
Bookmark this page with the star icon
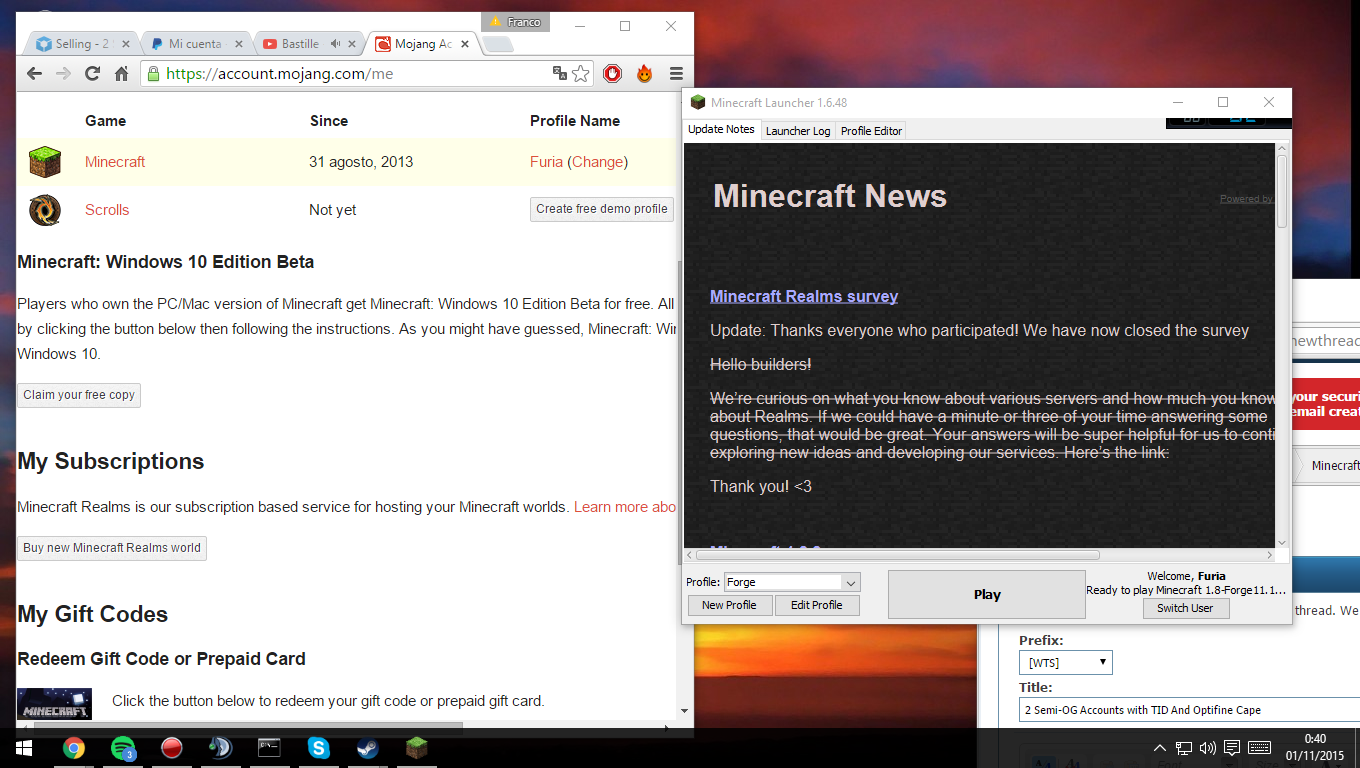pos(581,73)
